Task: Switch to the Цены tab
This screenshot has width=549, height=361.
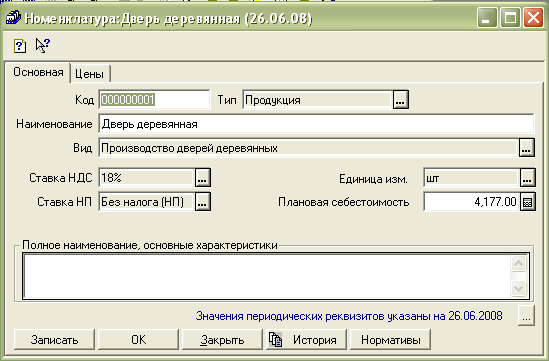Action: pos(90,74)
